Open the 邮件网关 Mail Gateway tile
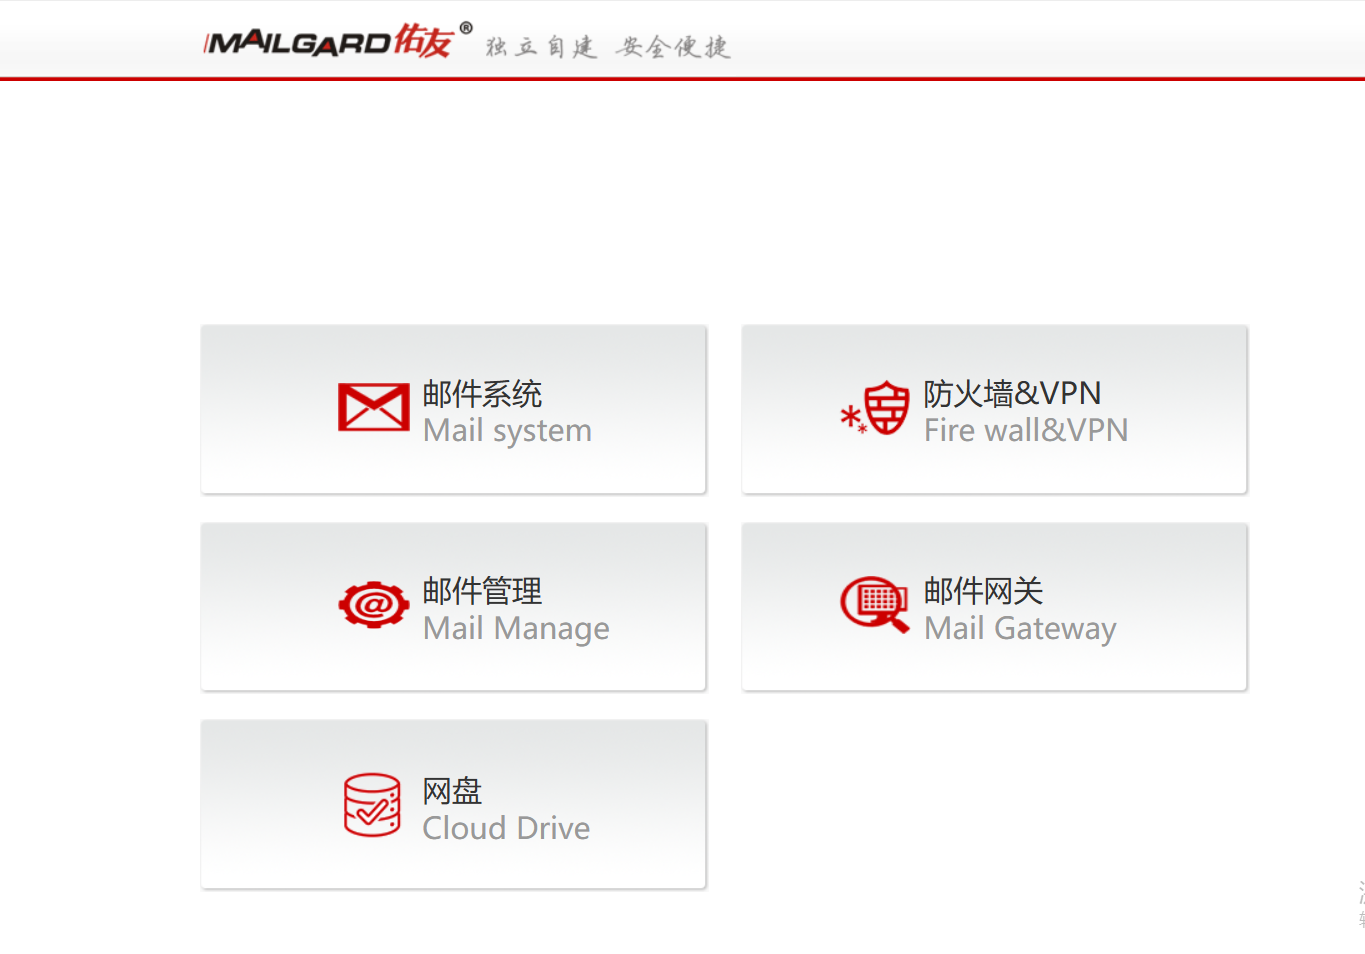 [994, 607]
